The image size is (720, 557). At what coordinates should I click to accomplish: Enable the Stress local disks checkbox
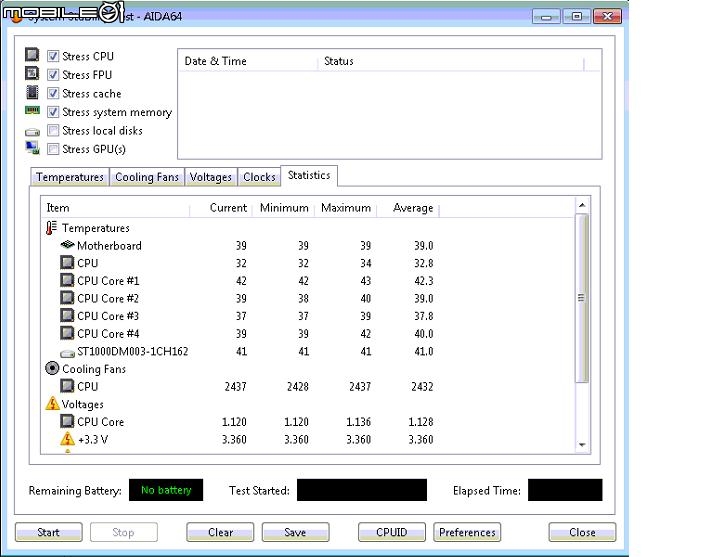[53, 130]
